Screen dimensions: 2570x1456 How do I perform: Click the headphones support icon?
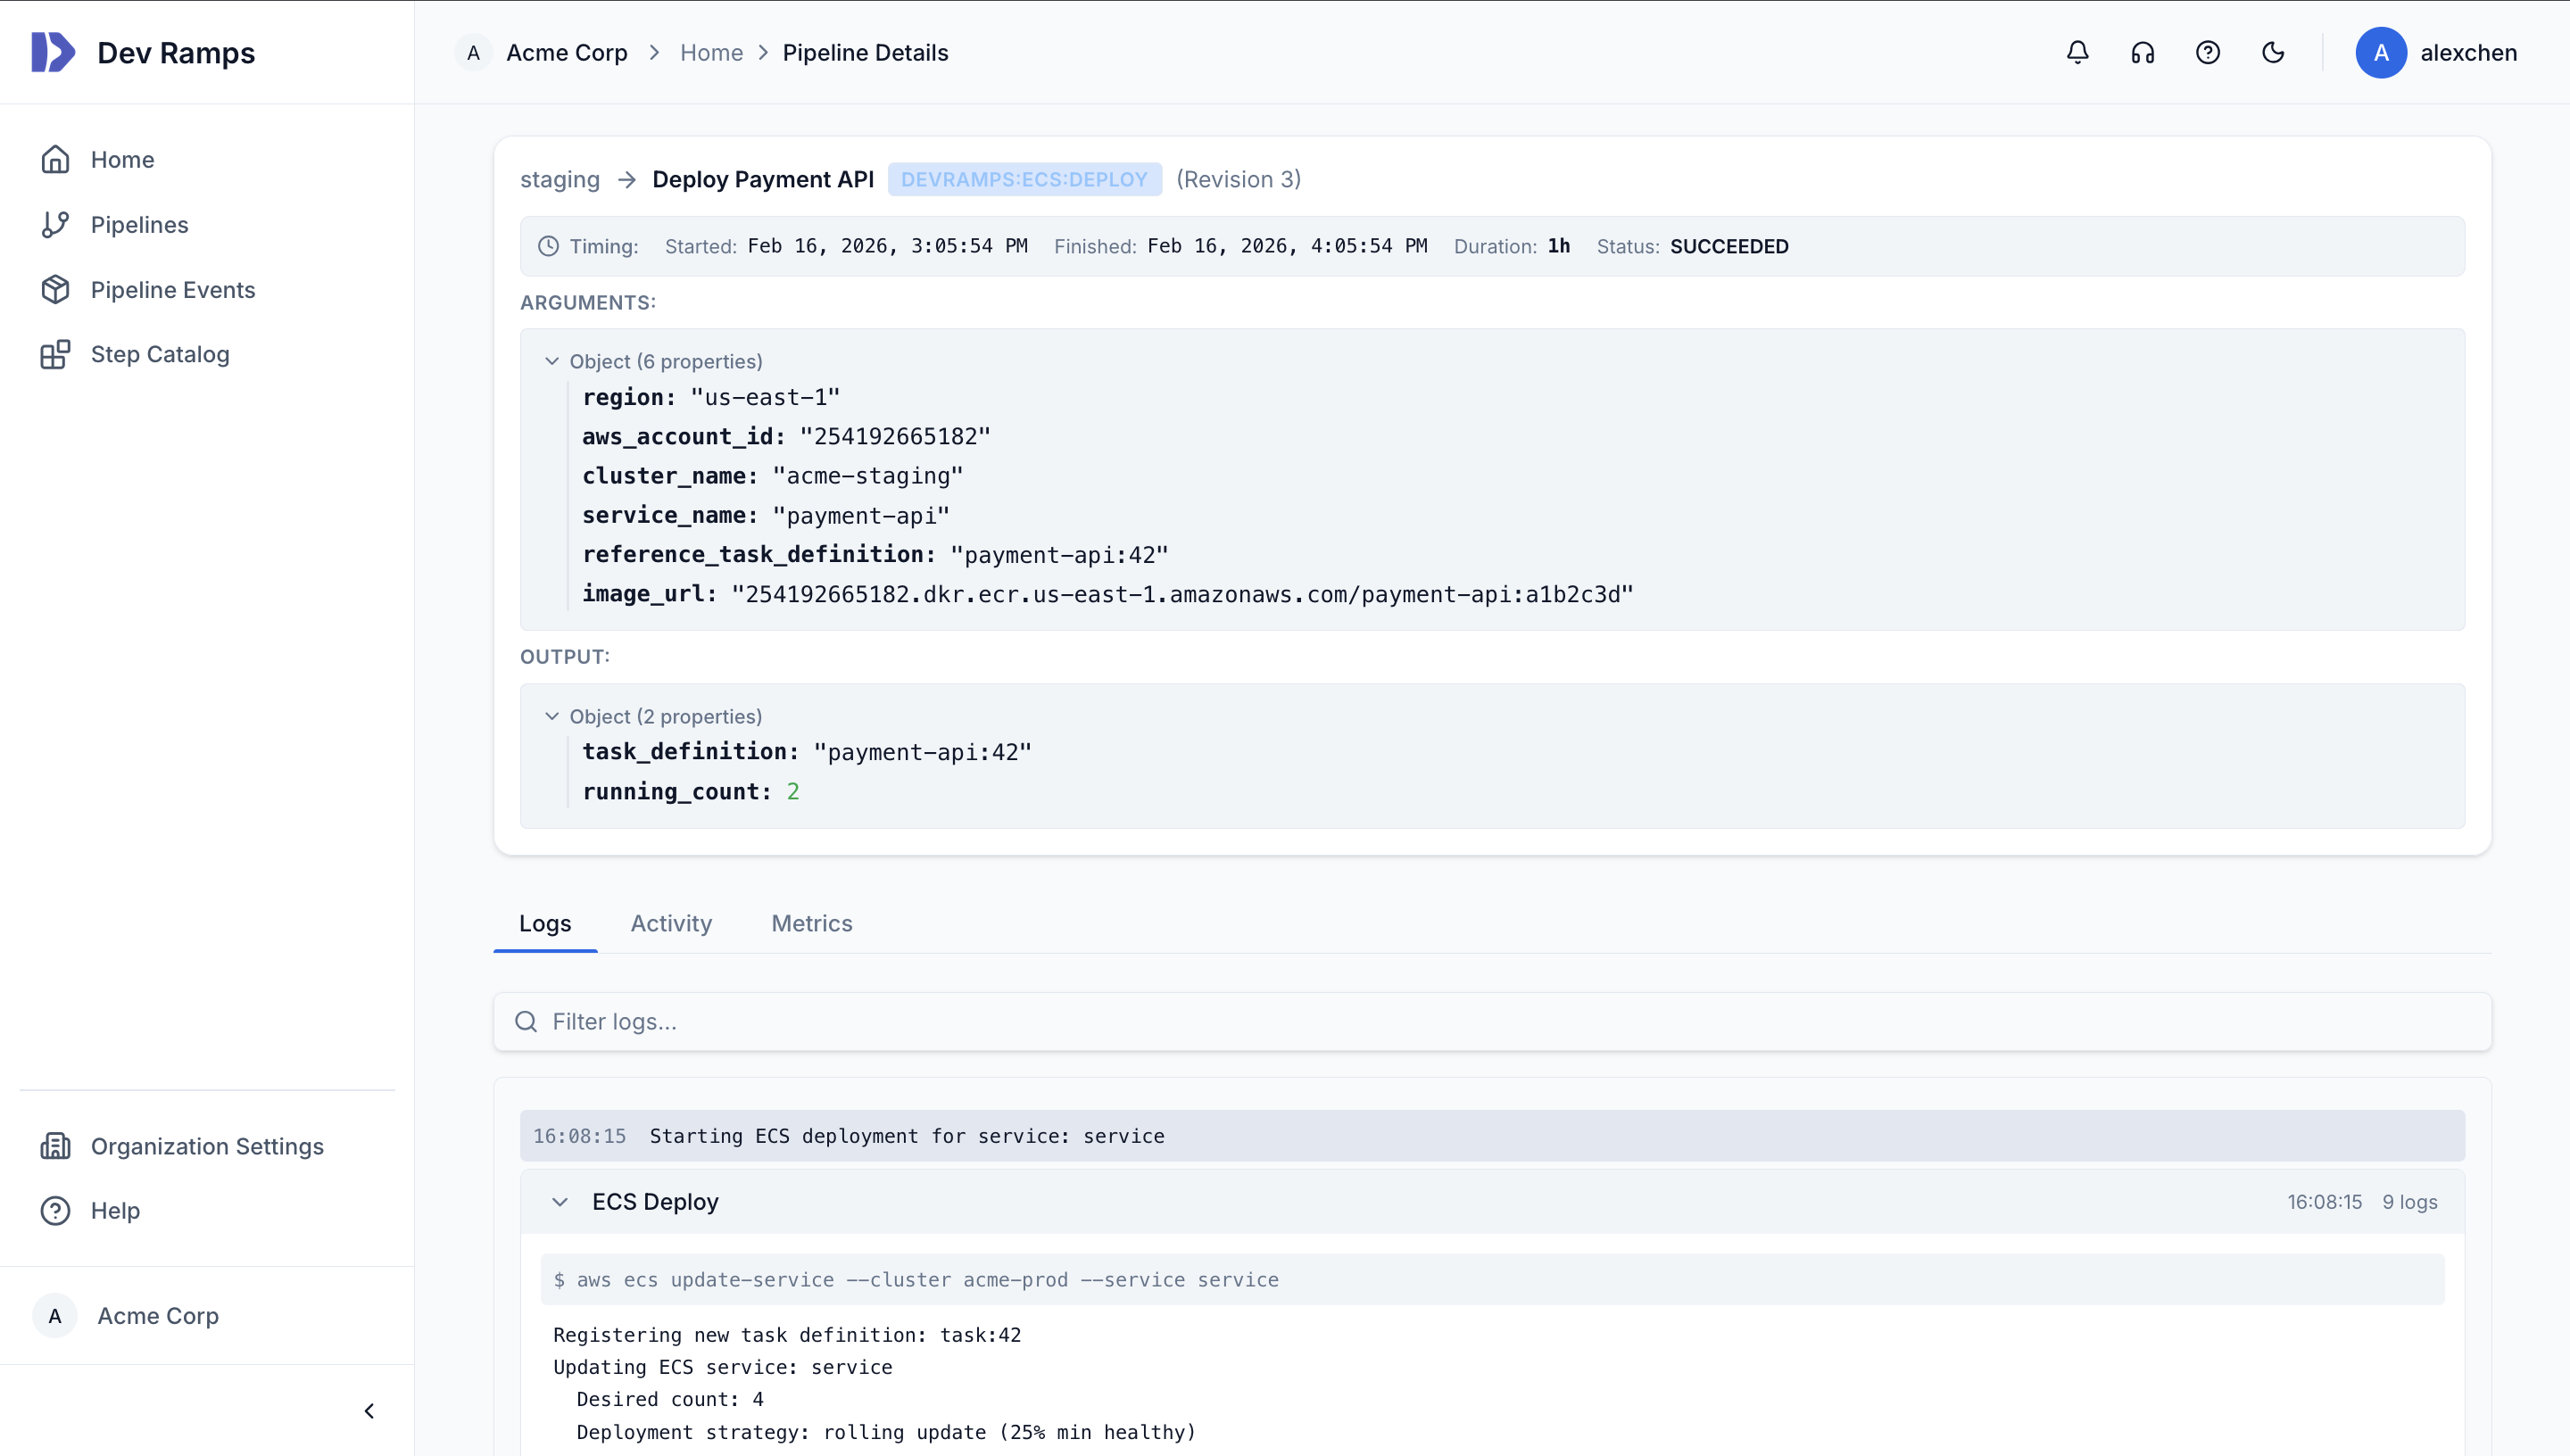[2142, 52]
